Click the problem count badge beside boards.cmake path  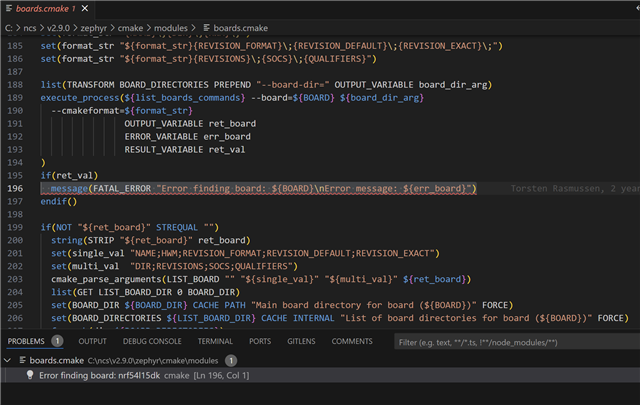(x=231, y=360)
